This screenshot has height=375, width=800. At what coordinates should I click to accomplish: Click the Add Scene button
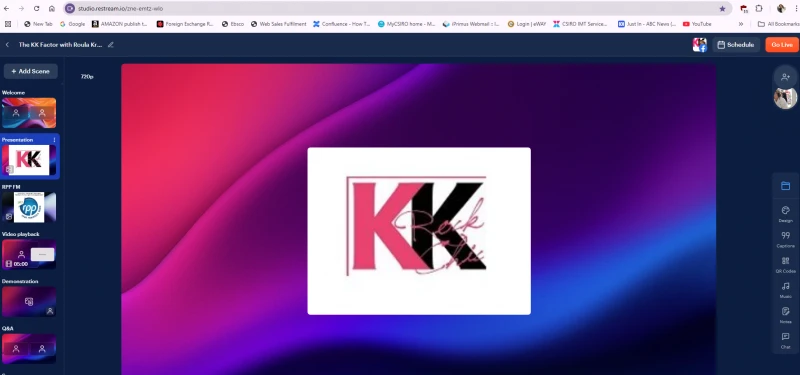pos(31,71)
